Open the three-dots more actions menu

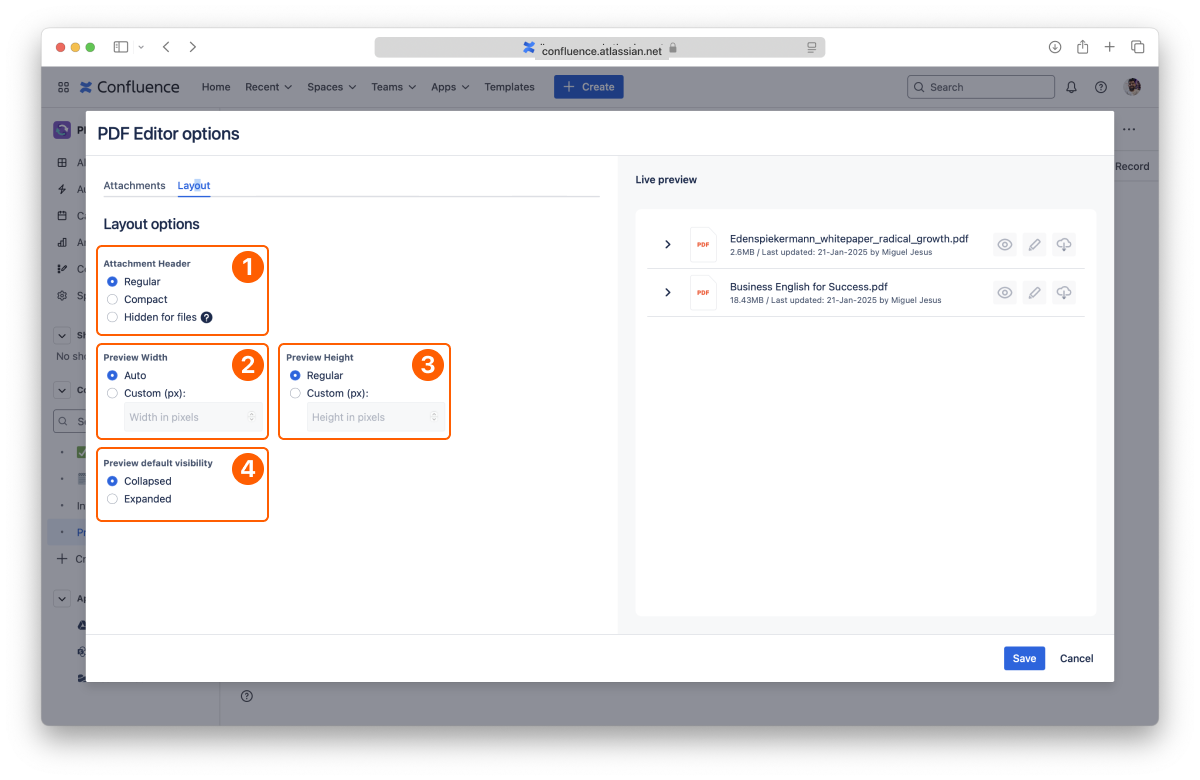[1129, 130]
